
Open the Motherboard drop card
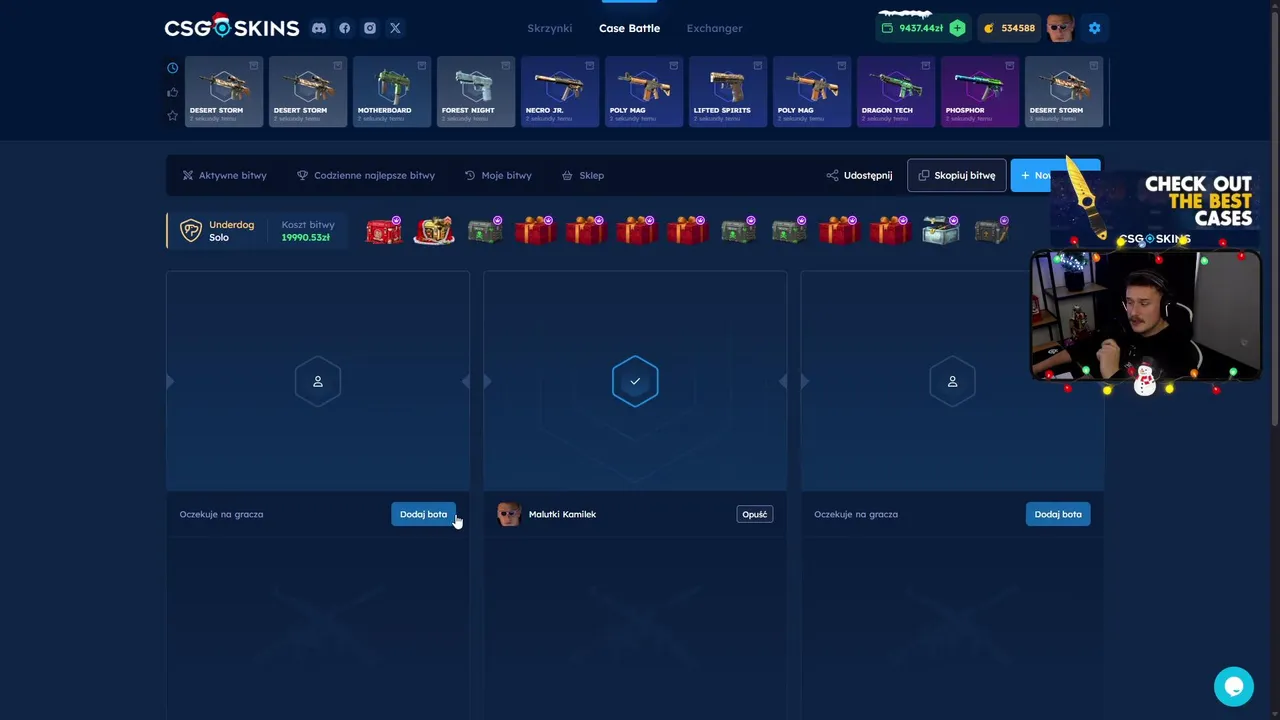click(392, 92)
